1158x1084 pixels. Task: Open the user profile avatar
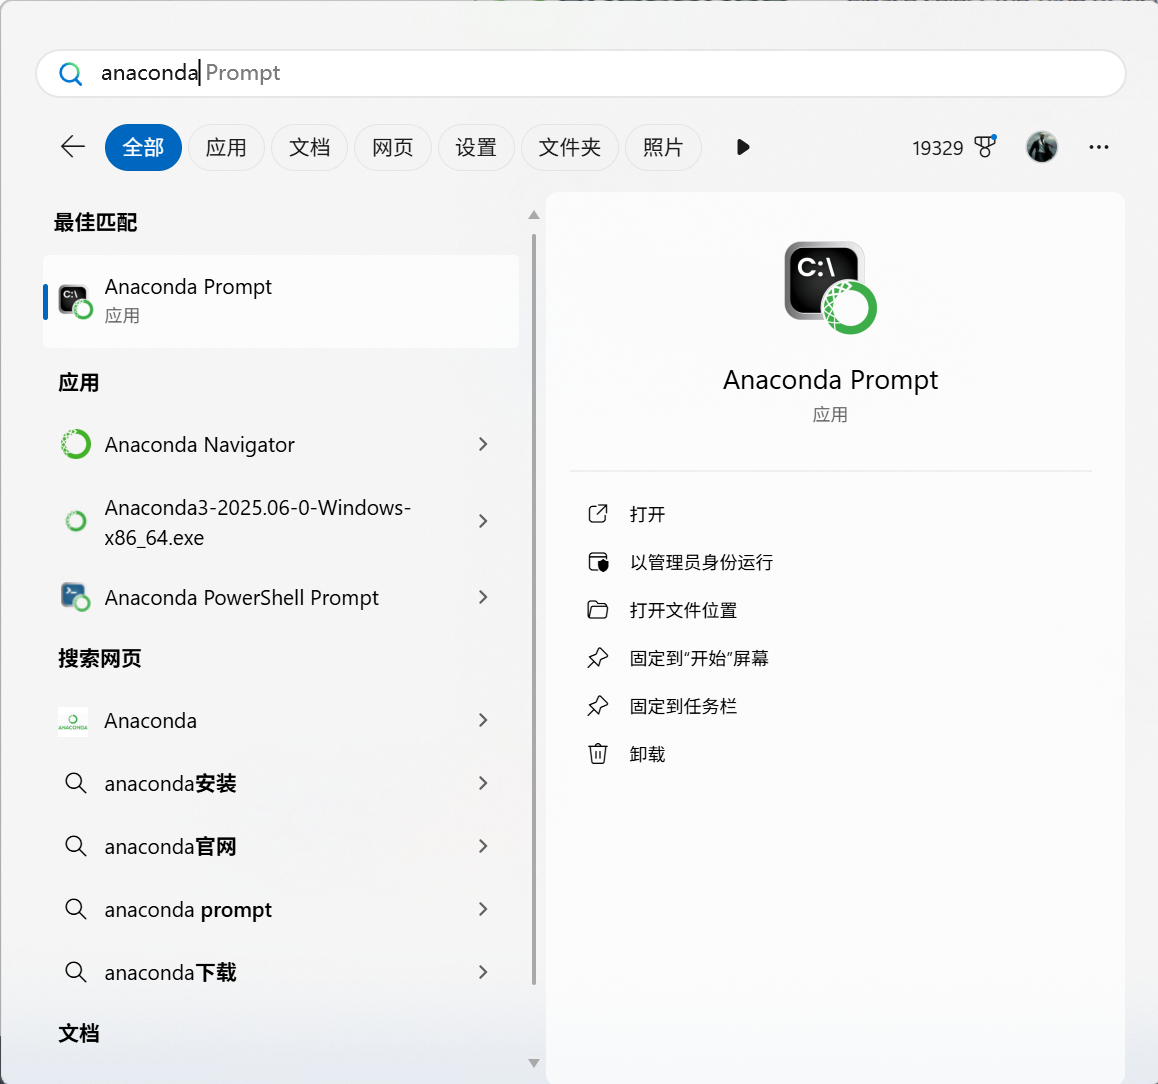(1041, 147)
